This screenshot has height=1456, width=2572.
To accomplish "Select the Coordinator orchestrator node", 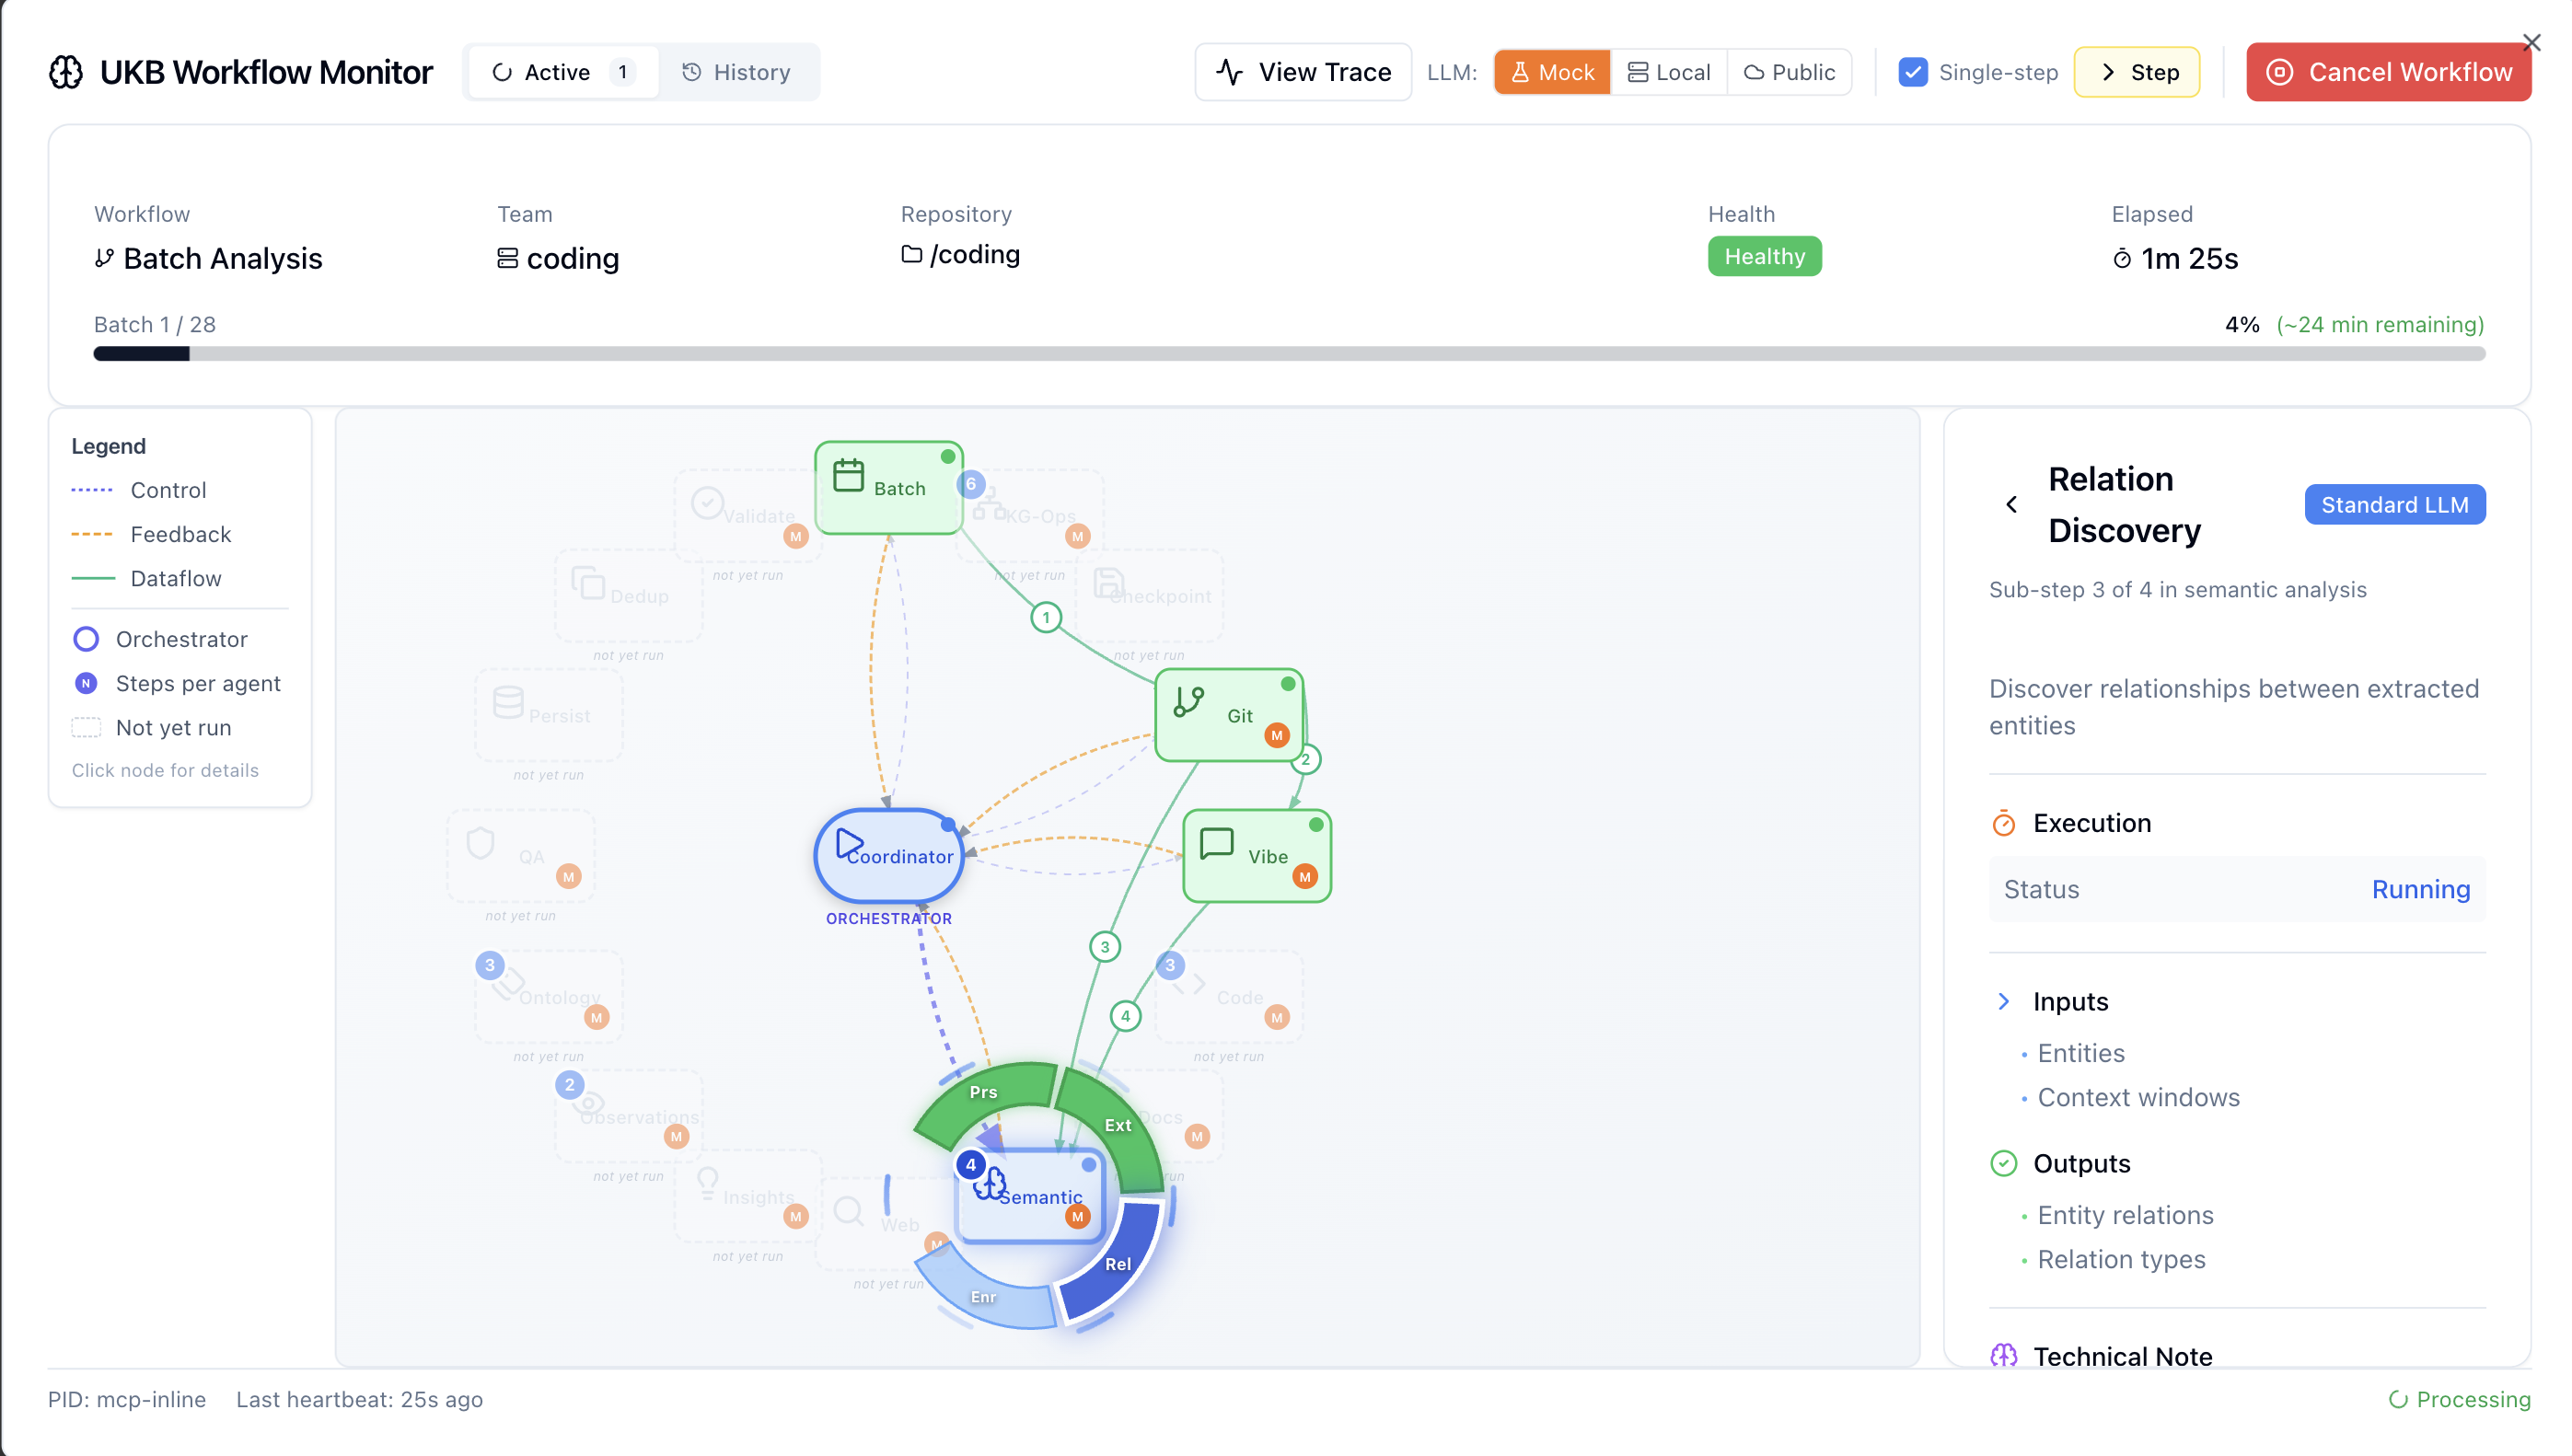I will click(888, 856).
